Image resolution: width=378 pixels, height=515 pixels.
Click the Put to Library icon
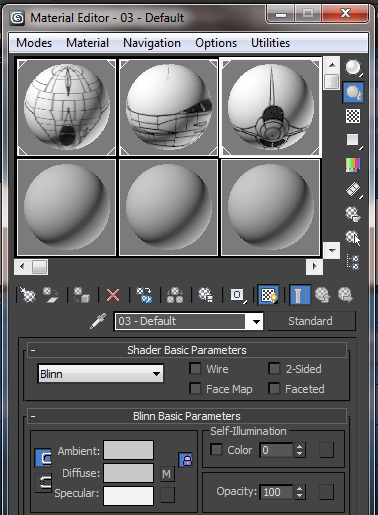(206, 295)
